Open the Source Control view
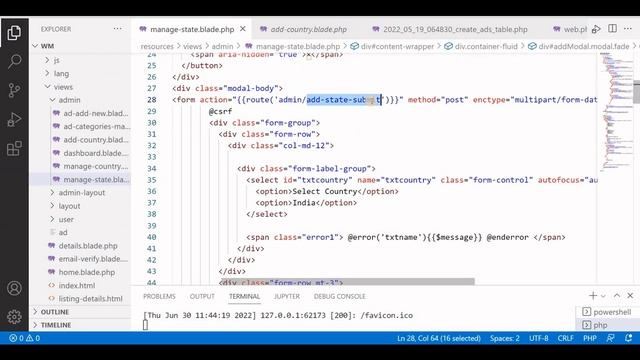 [x=14, y=90]
